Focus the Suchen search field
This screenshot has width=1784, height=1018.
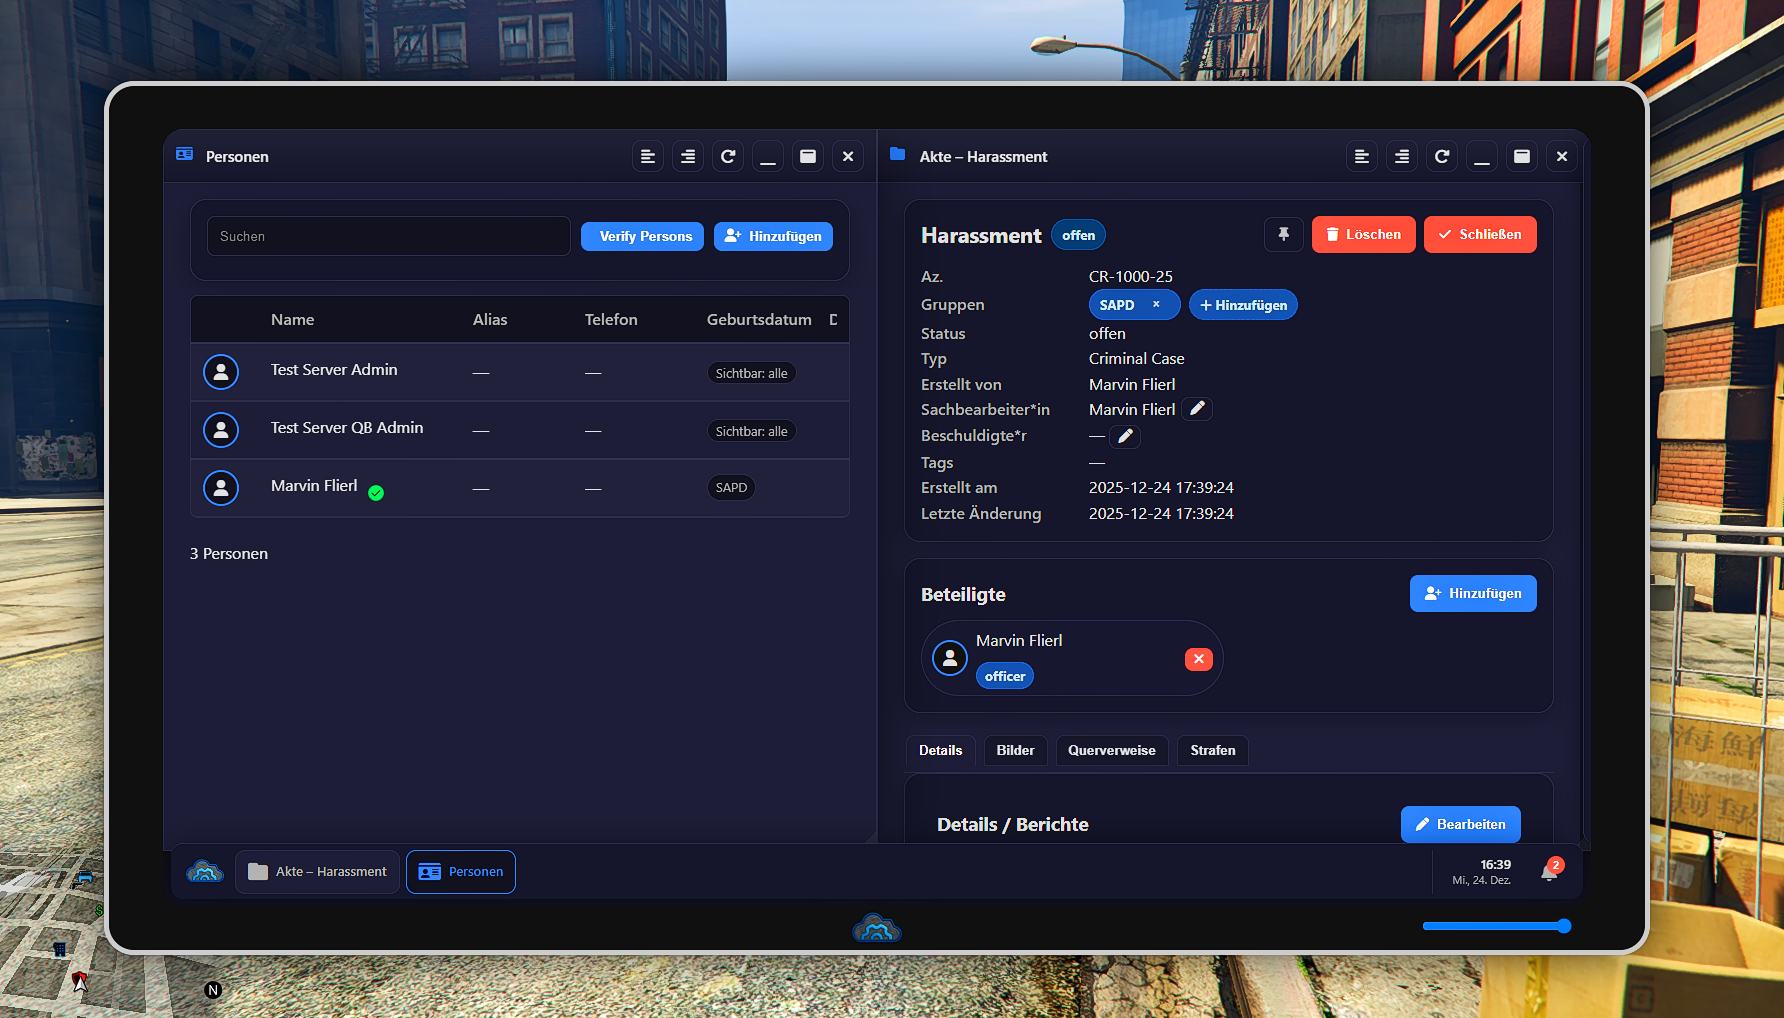click(388, 237)
